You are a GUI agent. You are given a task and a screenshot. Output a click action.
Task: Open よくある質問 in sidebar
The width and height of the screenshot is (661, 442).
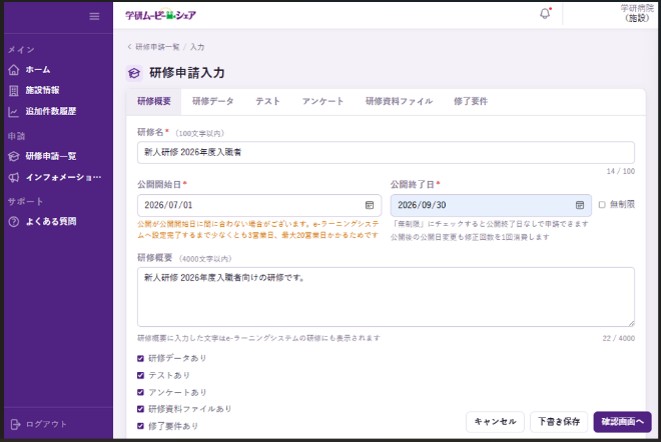pos(51,221)
